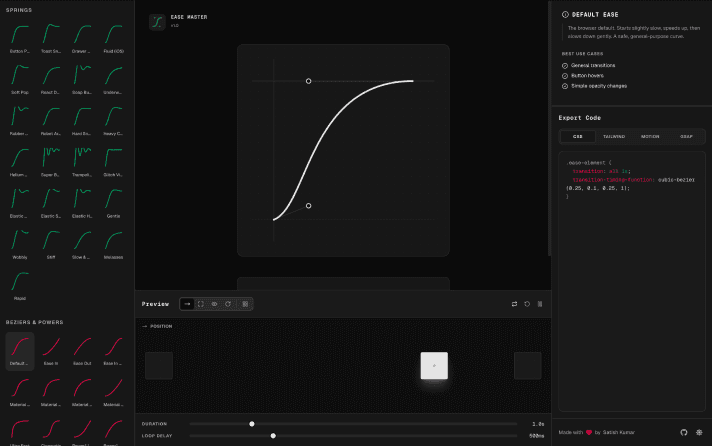This screenshot has width=712, height=446.
Task: Switch preview to position arrow mode
Action: click(x=187, y=304)
